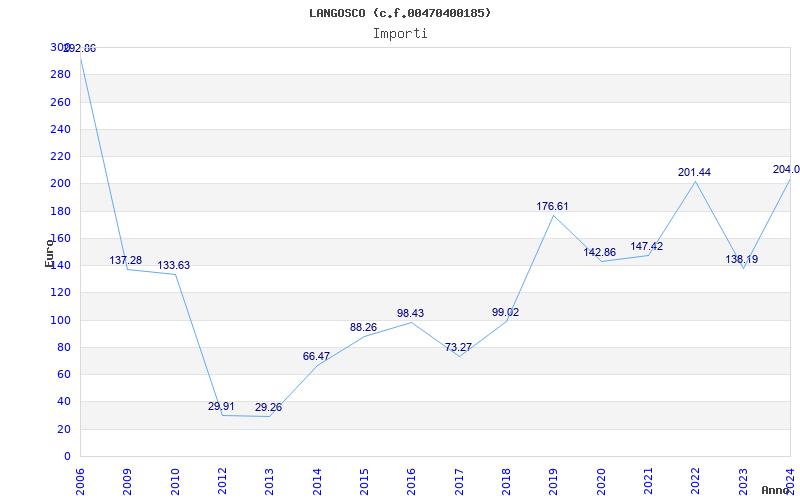Click the year 2022 axis label
The width and height of the screenshot is (800, 500).
pyautogui.click(x=696, y=482)
